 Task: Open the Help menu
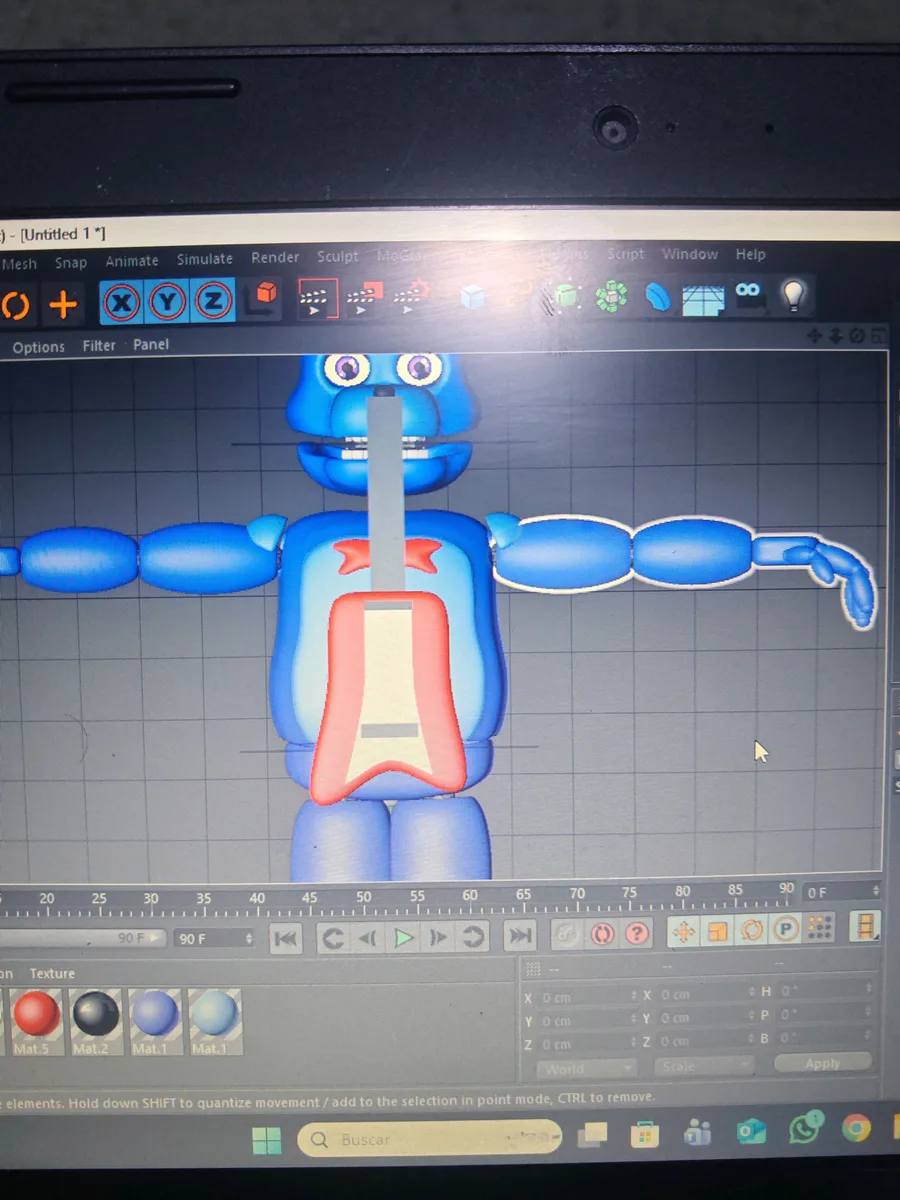click(751, 254)
